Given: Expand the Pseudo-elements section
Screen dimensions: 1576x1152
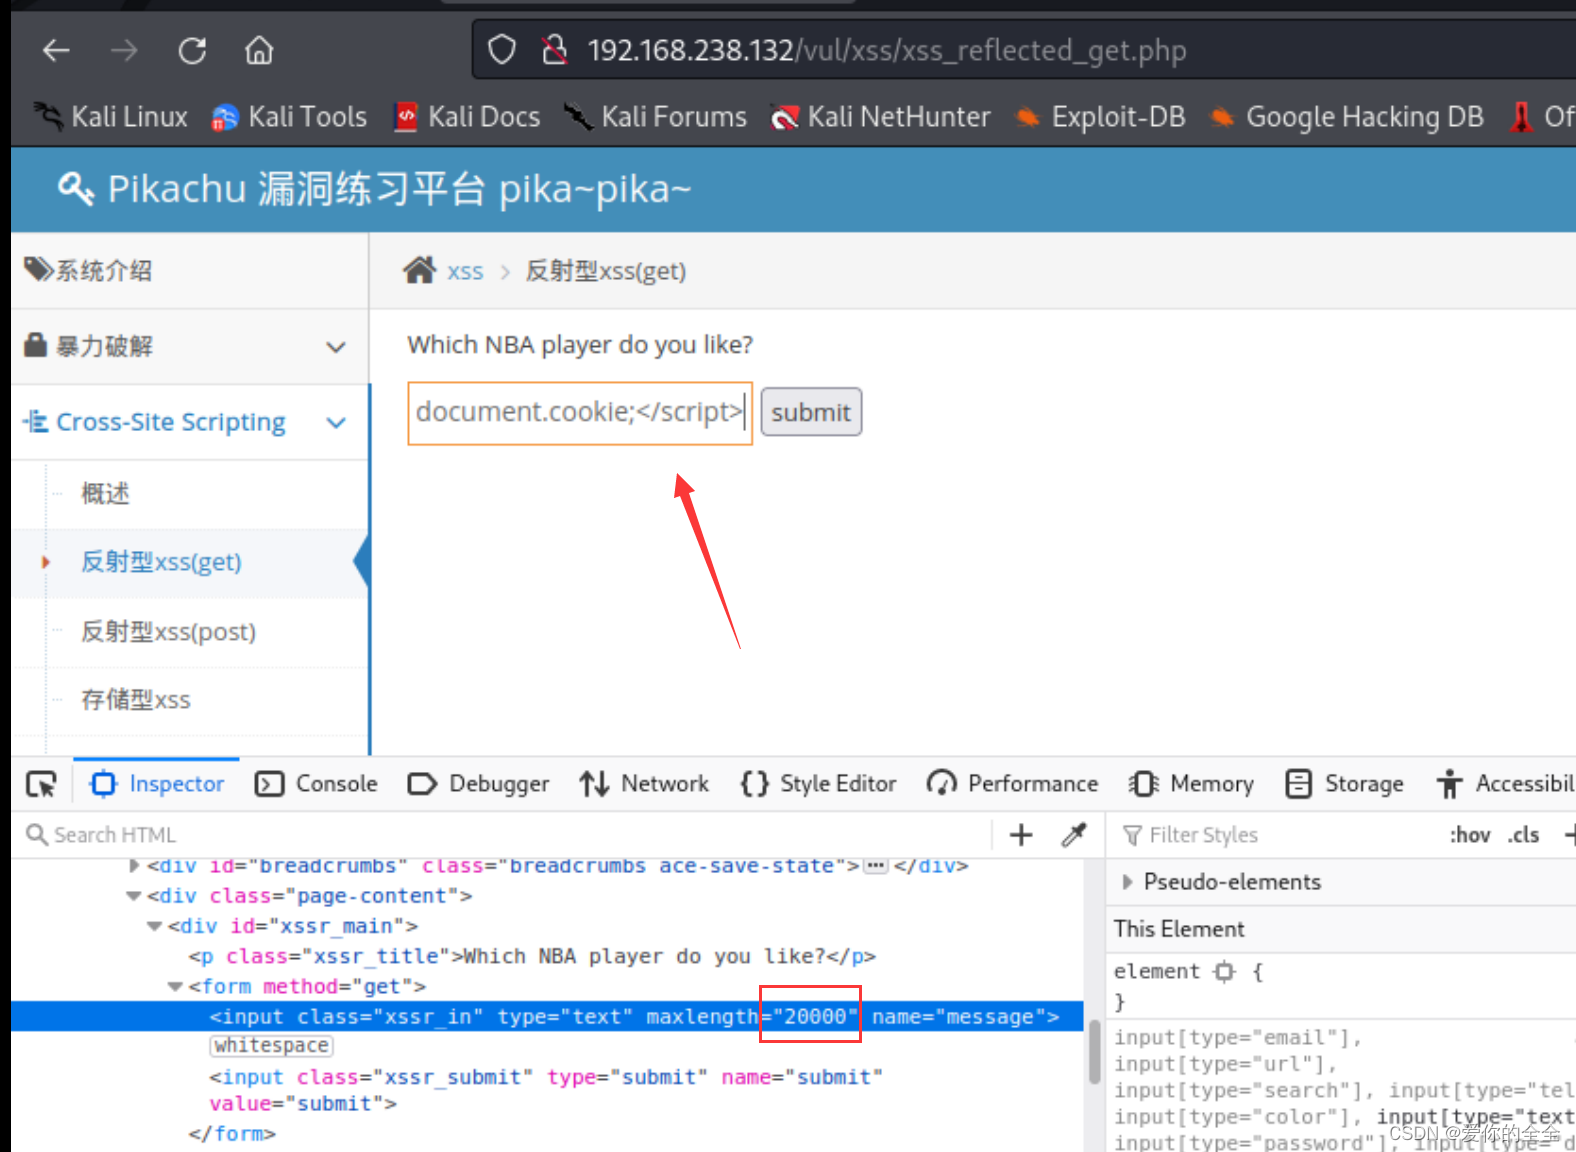Looking at the screenshot, I should click(1127, 882).
